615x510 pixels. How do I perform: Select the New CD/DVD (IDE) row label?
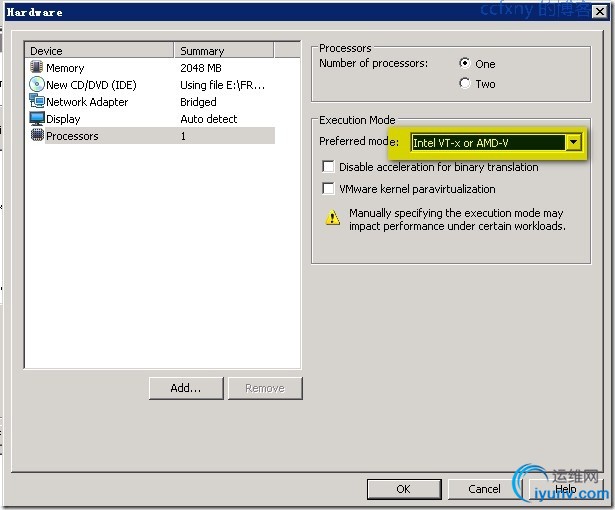pos(91,85)
